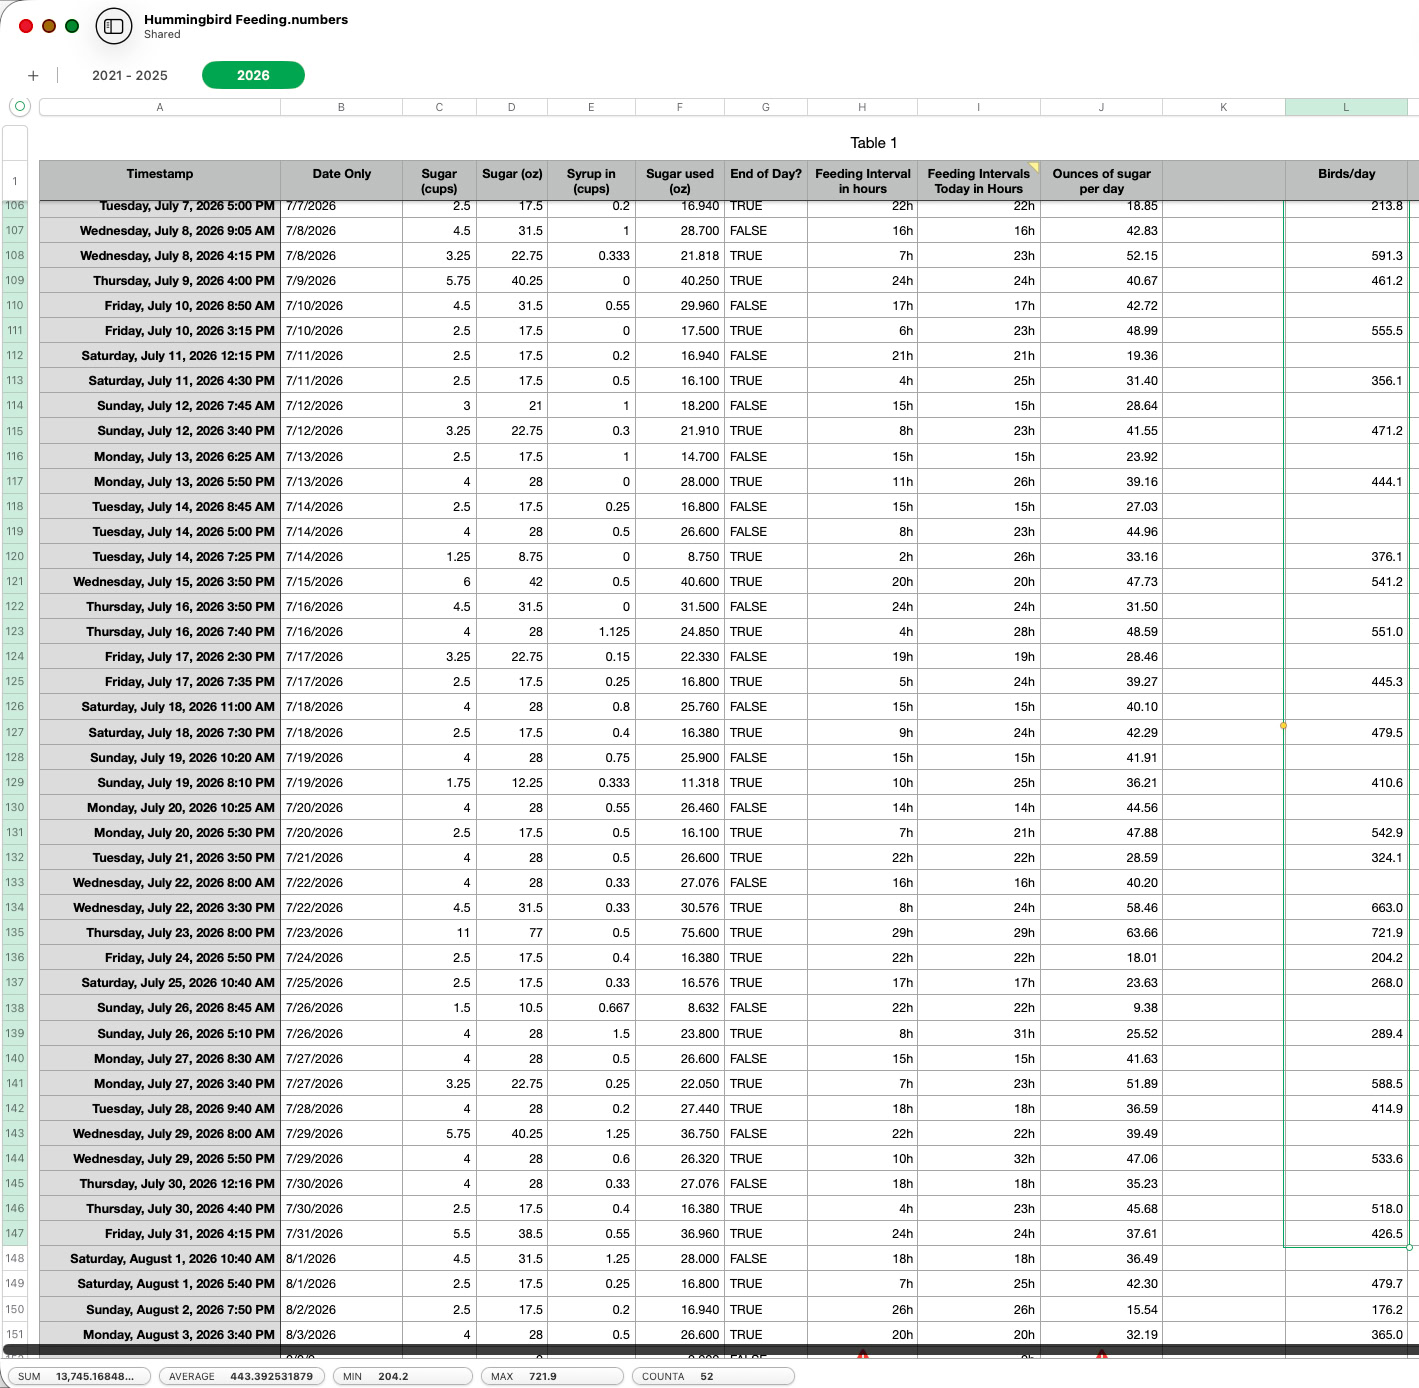This screenshot has height=1388, width=1419.
Task: Select row header 135
Action: point(15,932)
